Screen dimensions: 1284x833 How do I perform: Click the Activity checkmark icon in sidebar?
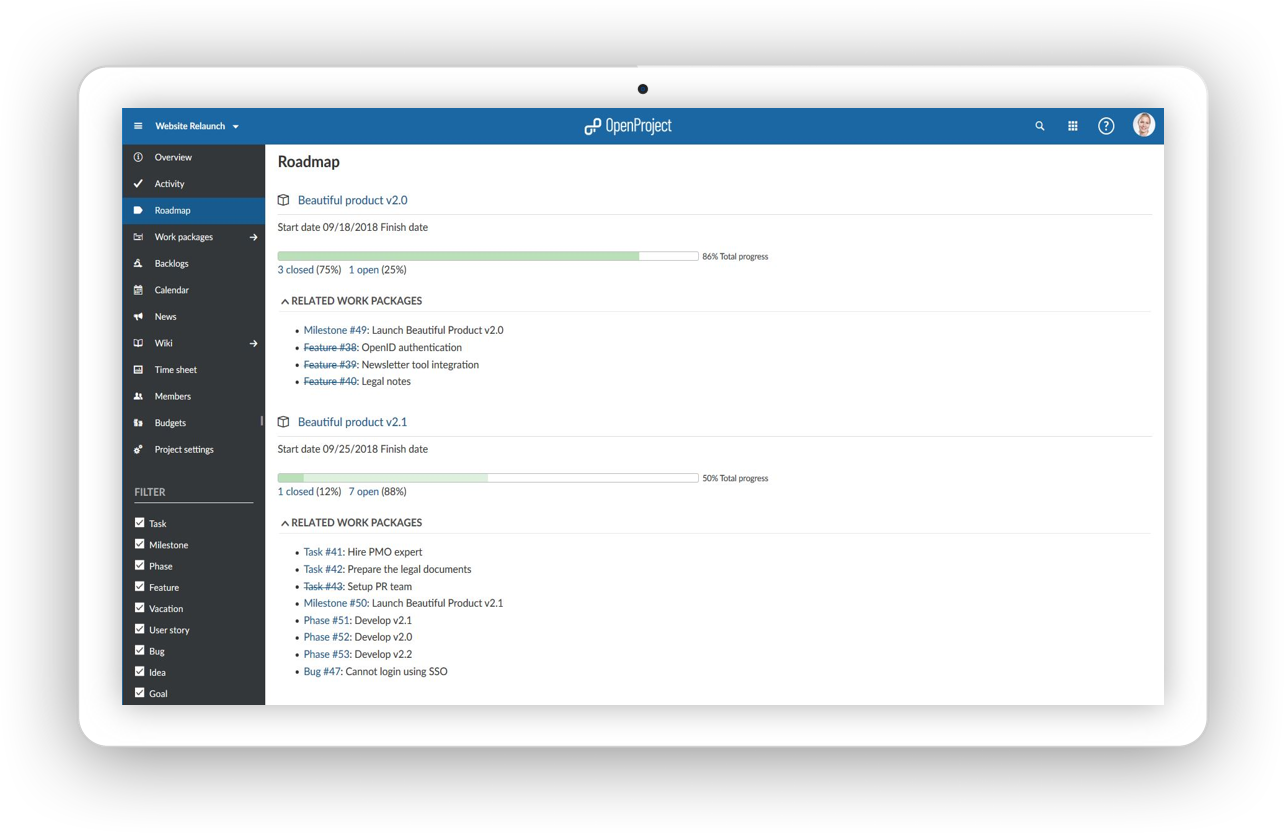[x=138, y=184]
